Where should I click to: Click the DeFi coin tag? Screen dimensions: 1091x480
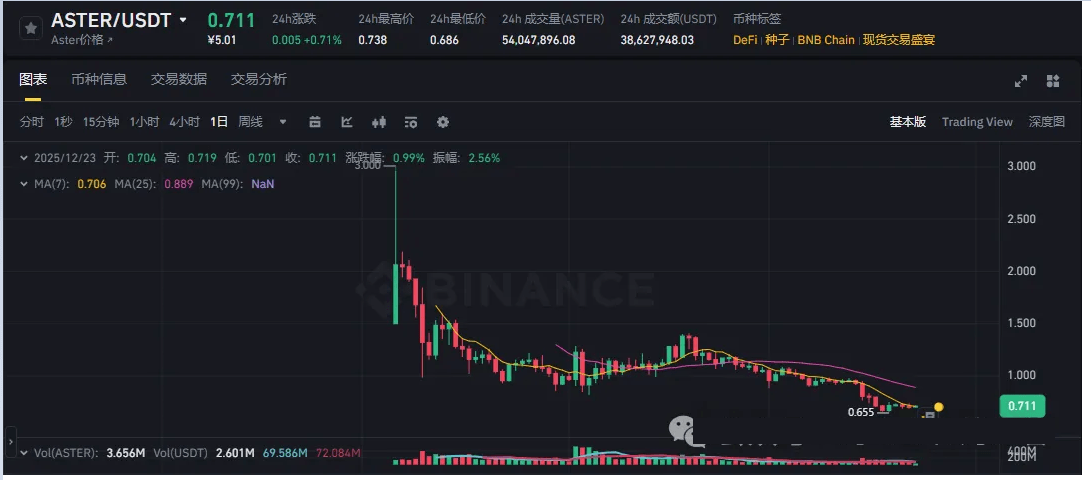(744, 40)
